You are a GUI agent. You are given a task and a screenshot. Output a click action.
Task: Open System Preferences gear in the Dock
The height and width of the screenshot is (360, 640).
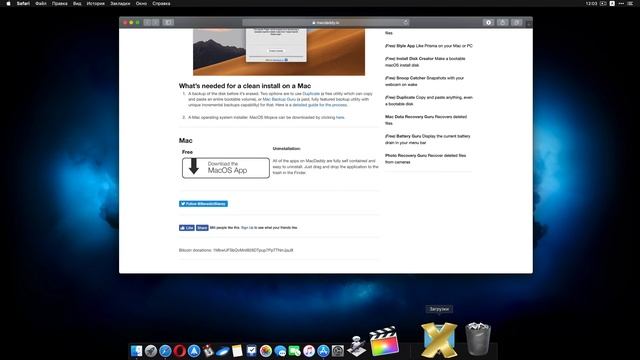click(x=338, y=351)
